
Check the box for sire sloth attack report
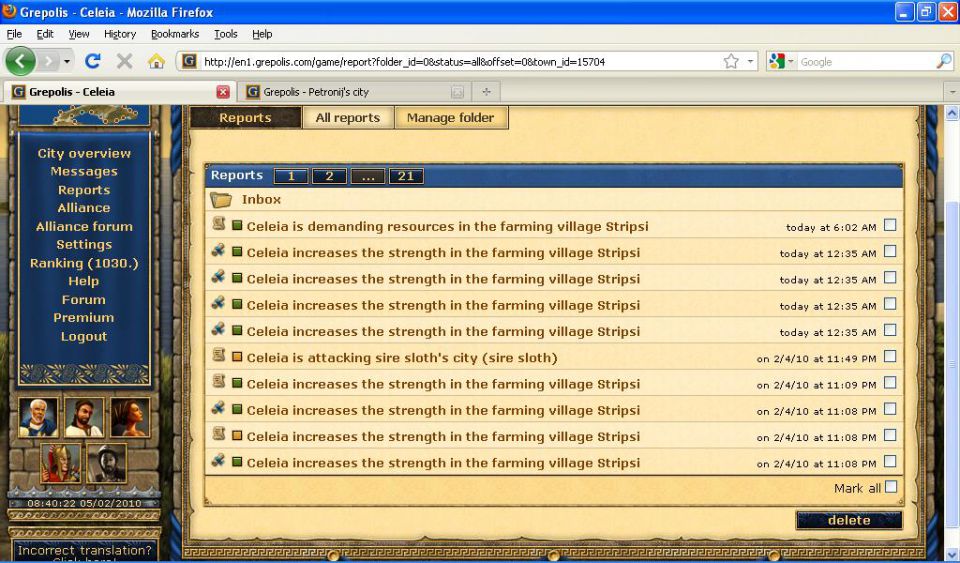pyautogui.click(x=890, y=356)
